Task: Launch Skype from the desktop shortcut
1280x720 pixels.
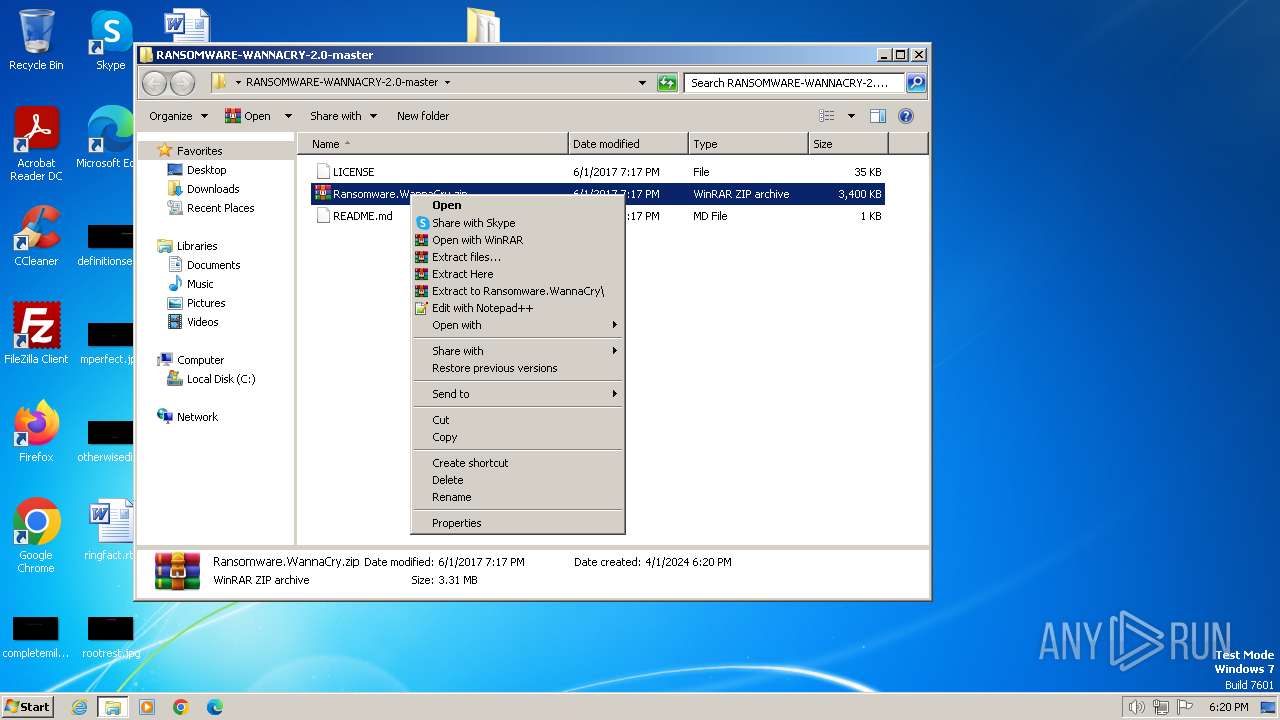Action: tap(110, 40)
